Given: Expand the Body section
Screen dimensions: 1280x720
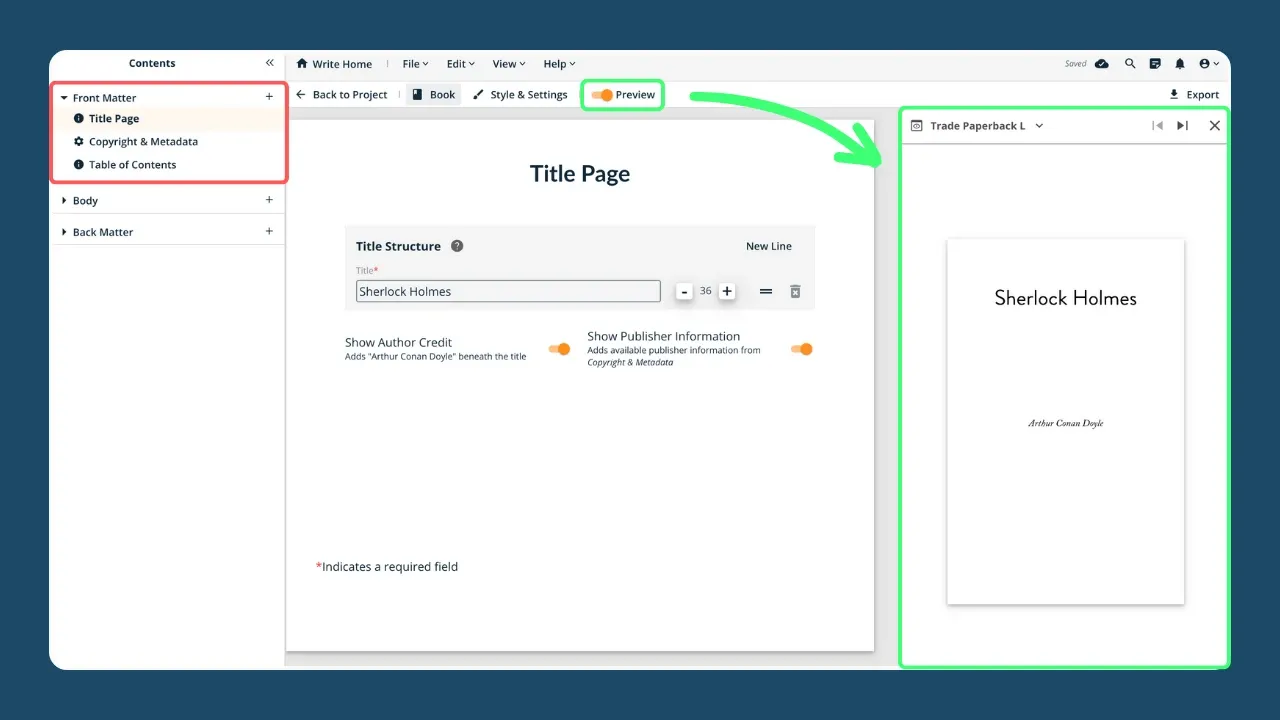Looking at the screenshot, I should coord(66,200).
